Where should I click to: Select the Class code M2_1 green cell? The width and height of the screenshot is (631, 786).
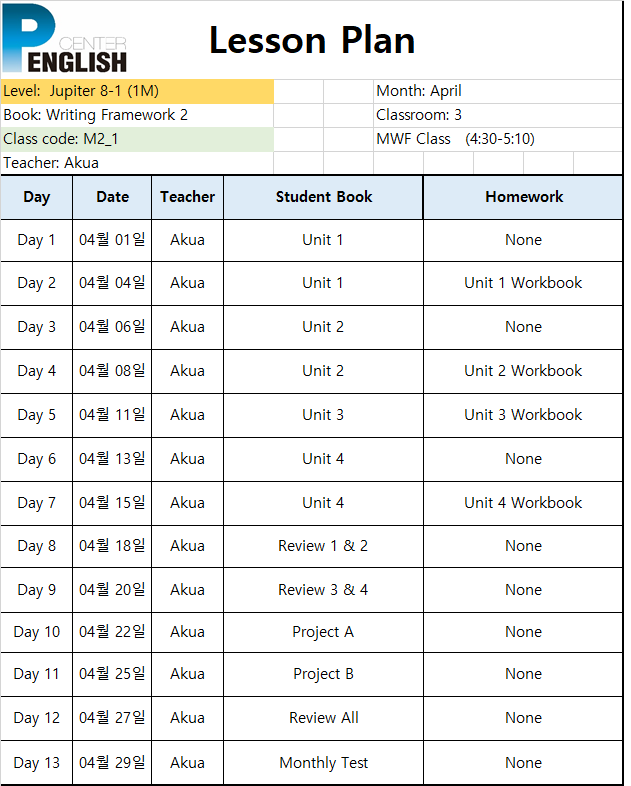point(137,139)
